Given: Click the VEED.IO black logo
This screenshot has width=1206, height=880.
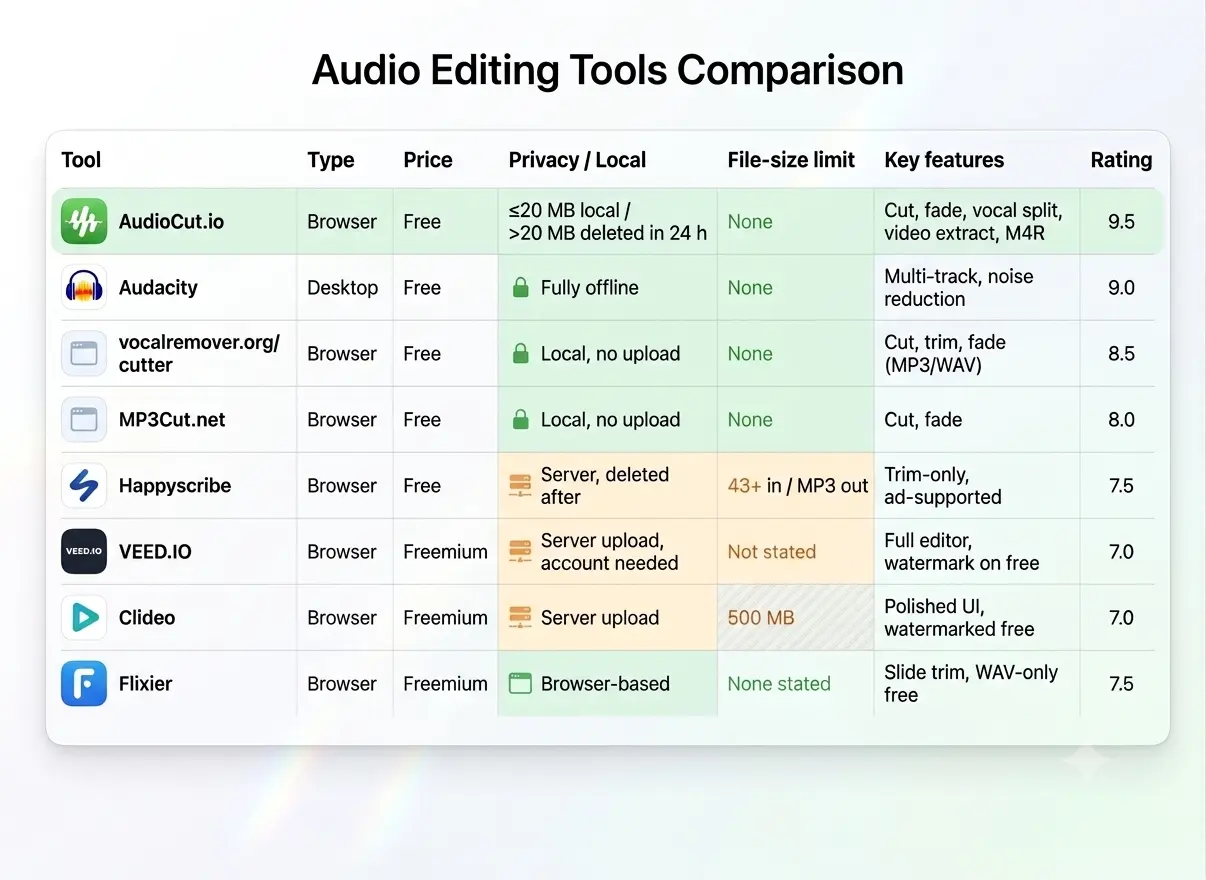Looking at the screenshot, I should tap(84, 552).
